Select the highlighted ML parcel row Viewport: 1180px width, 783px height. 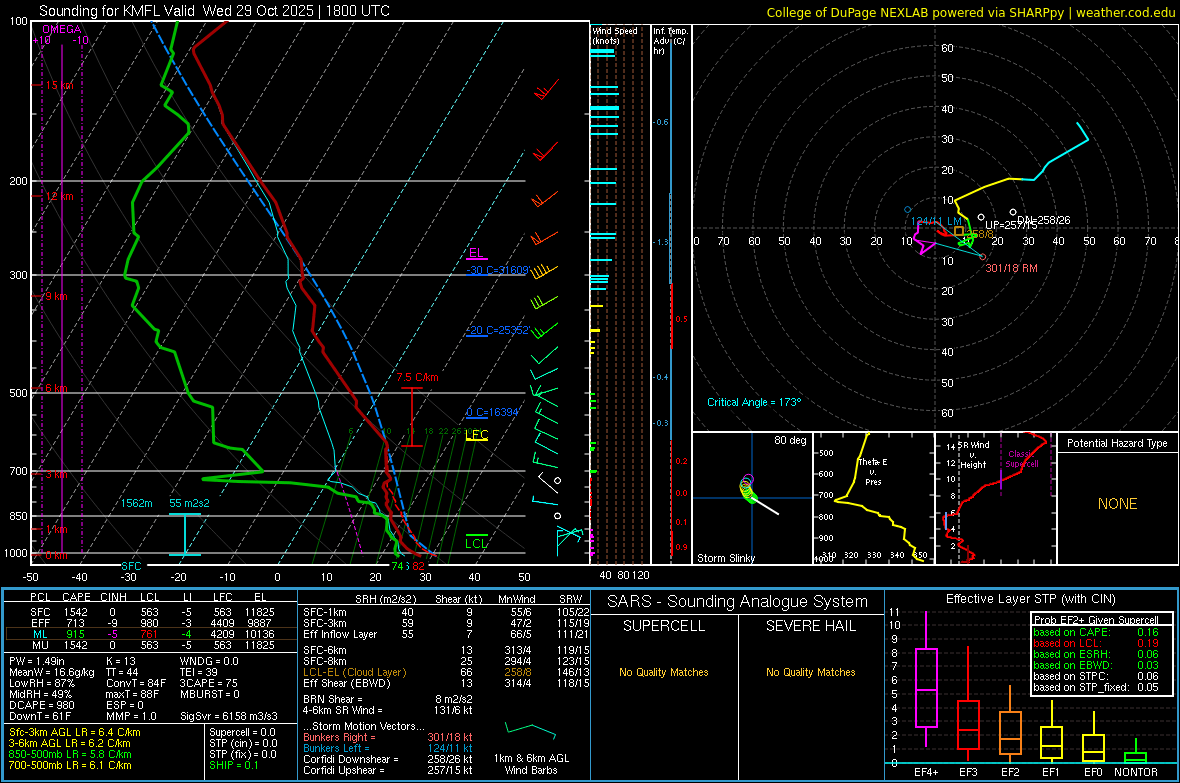tap(151, 634)
